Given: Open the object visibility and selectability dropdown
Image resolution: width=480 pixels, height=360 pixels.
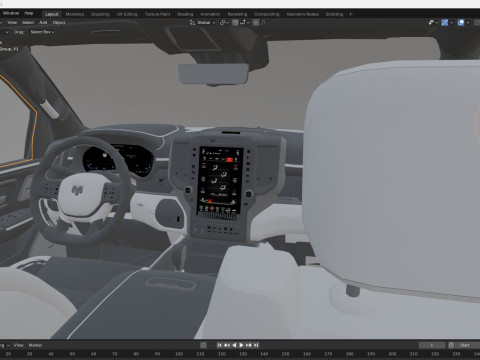Looking at the screenshot, I should pos(433,23).
